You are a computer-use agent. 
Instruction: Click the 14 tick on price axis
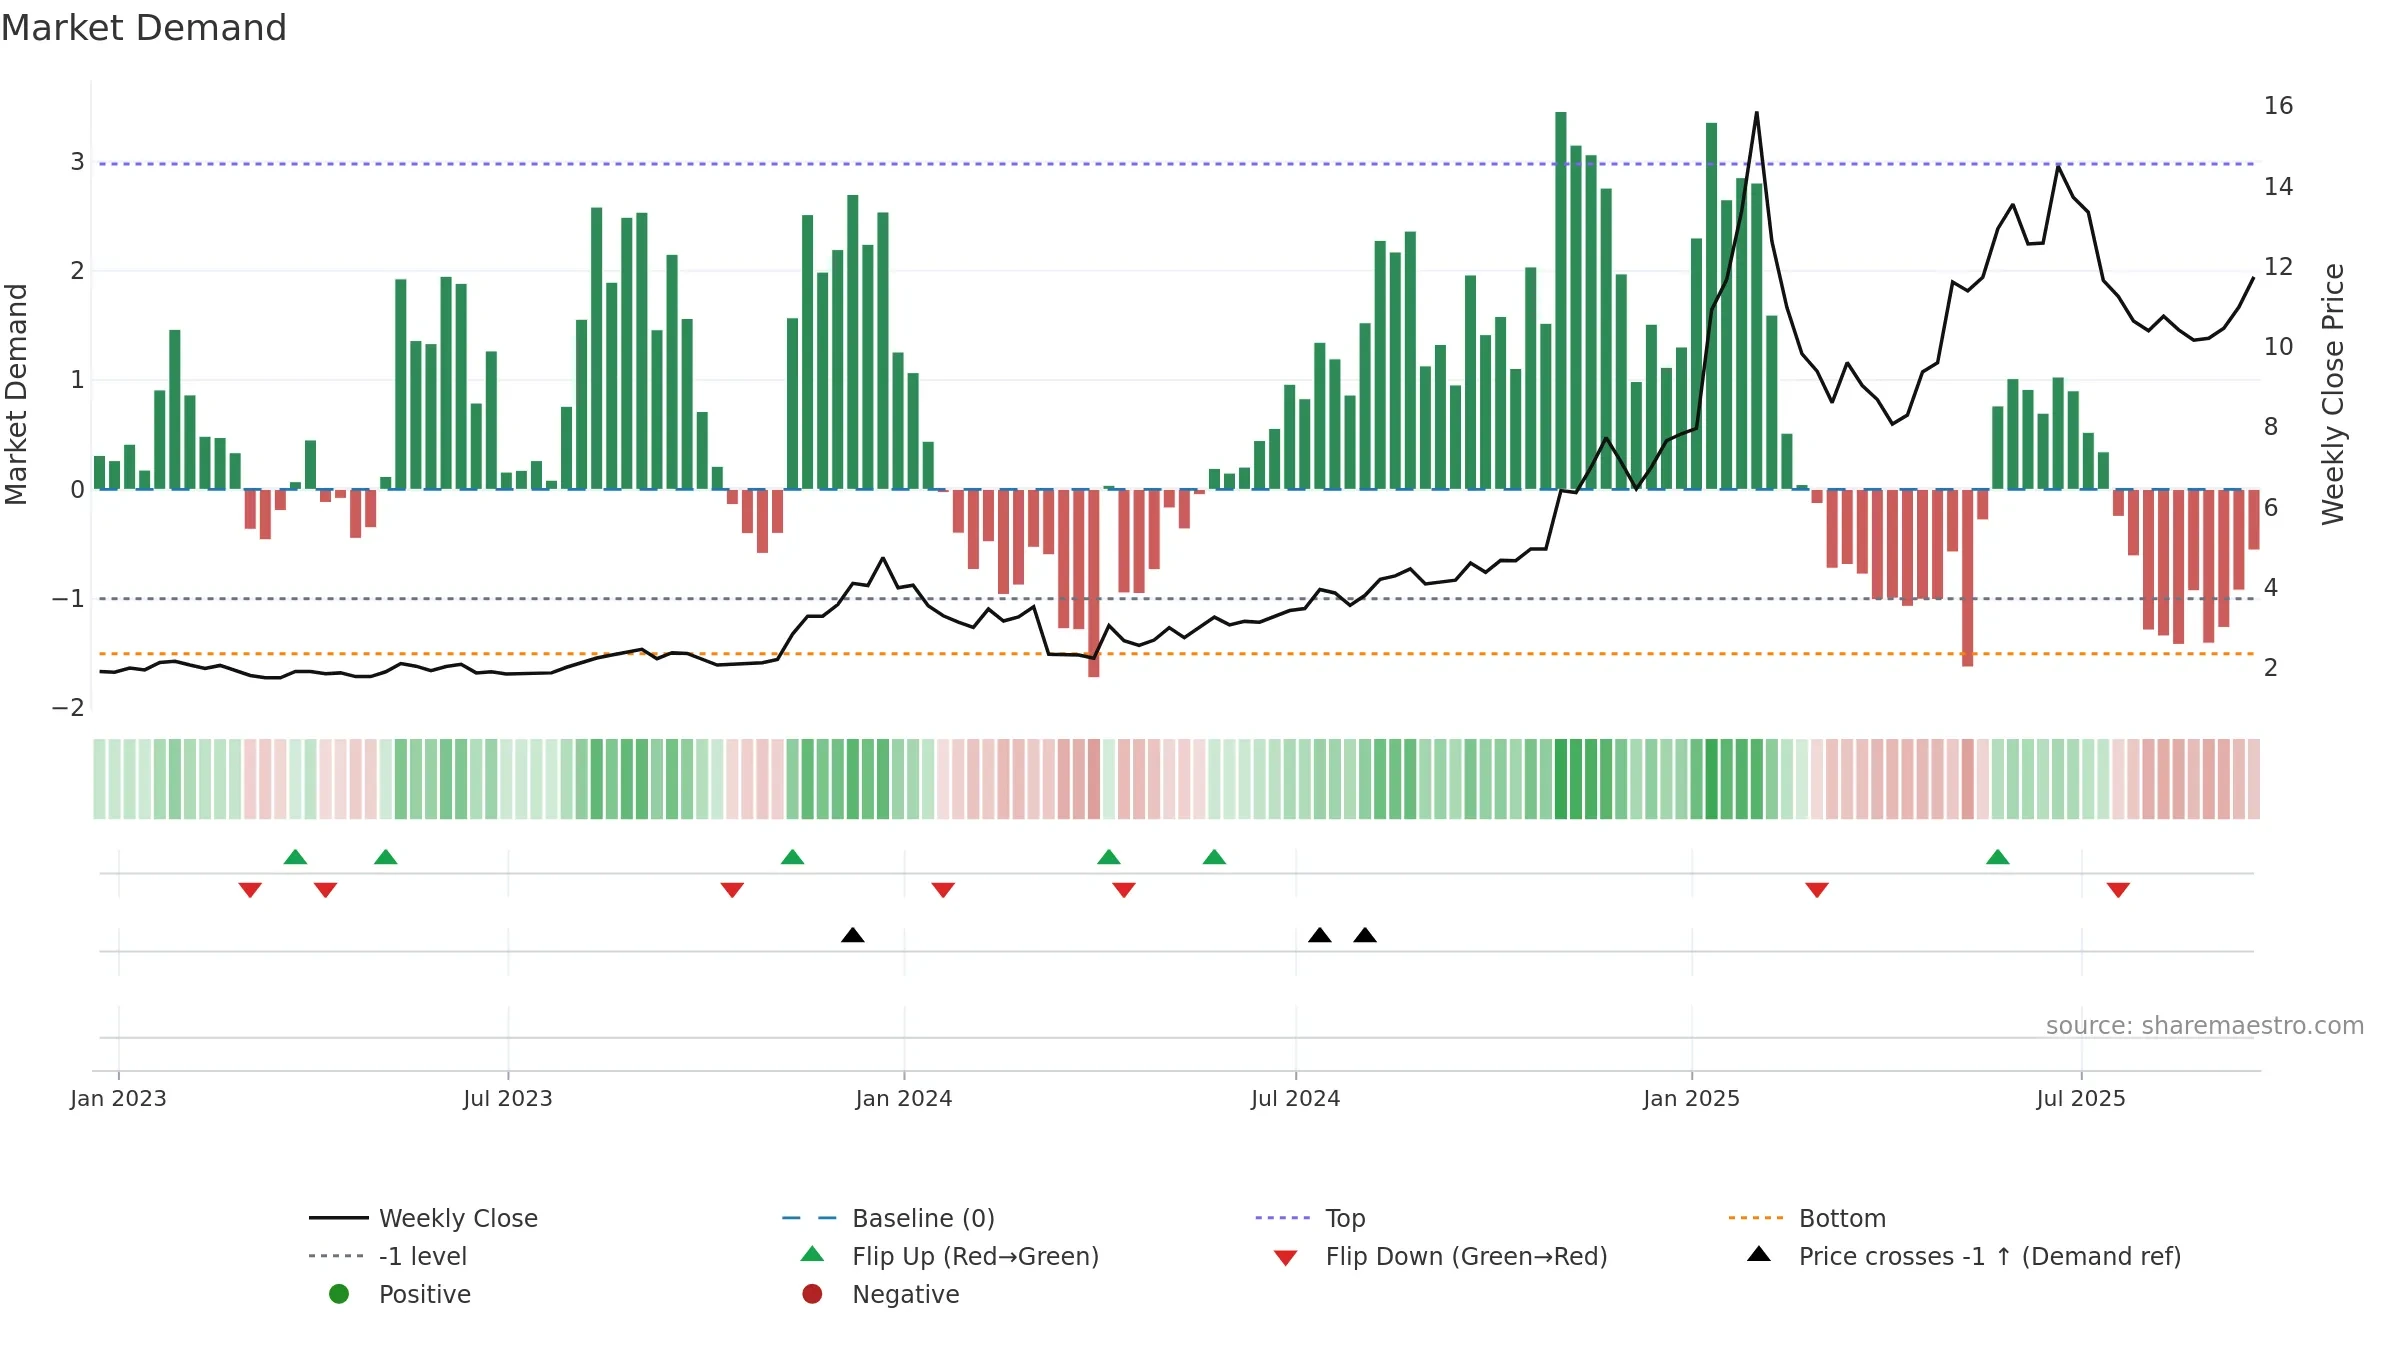2278,186
